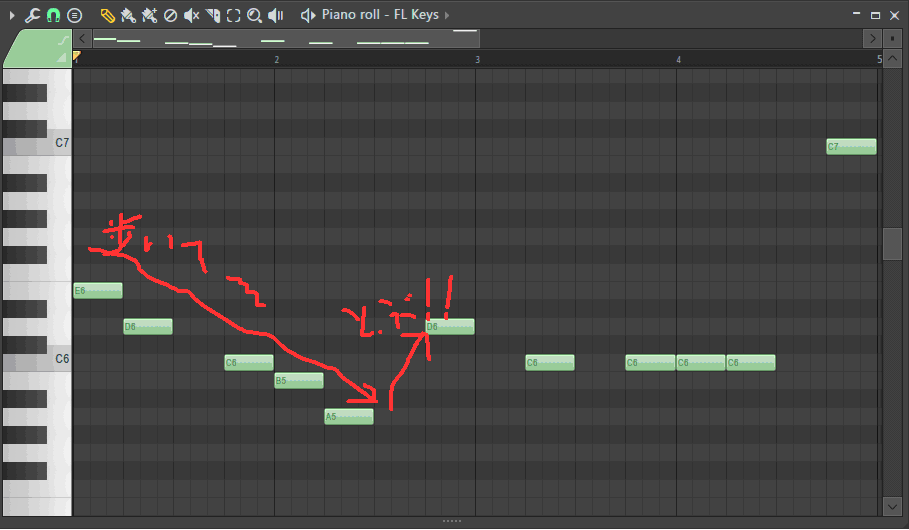Select the yellow pencil Draw tool
Image resolution: width=909 pixels, height=530 pixels.
[x=107, y=15]
